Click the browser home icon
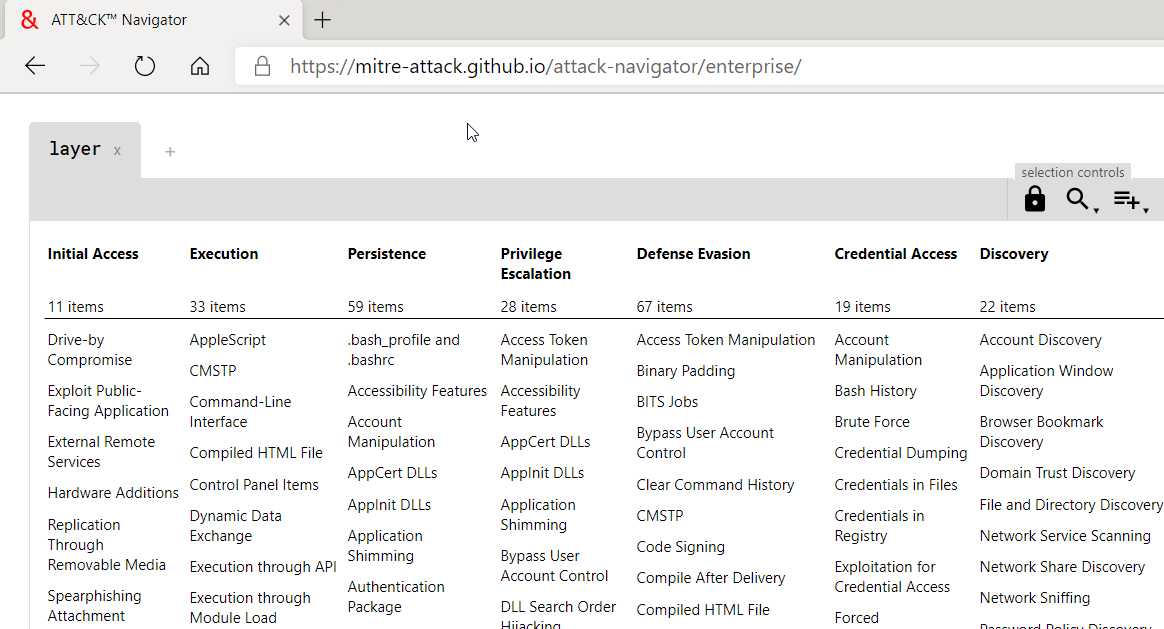The image size is (1164, 629). coord(199,65)
